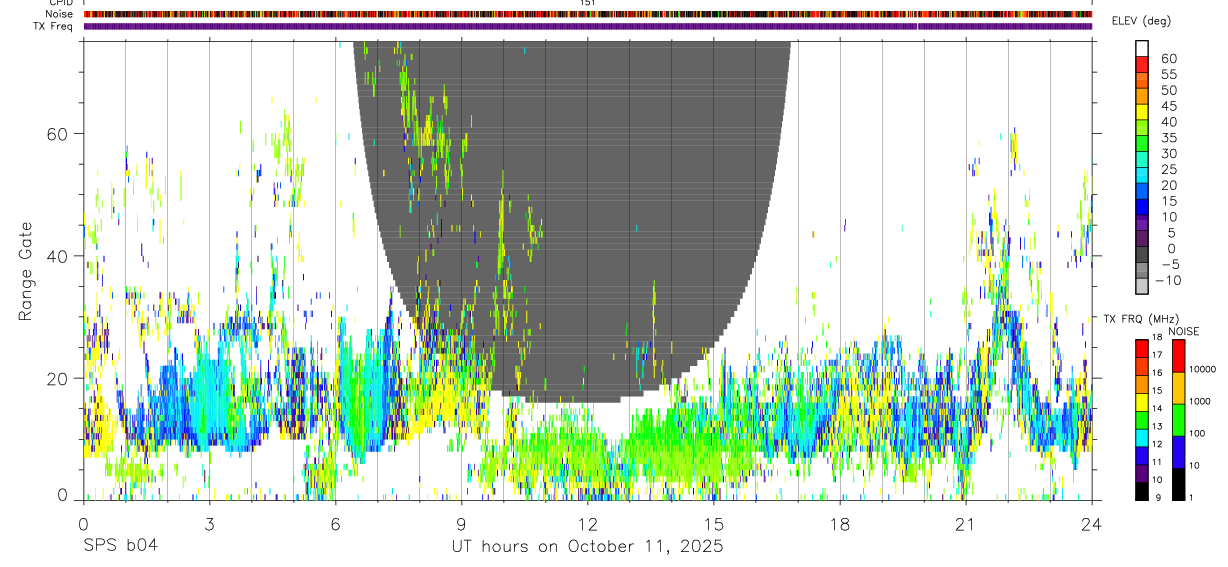Click the '17' label in the TX FRQ legend
1228x567 pixels.
tap(1159, 356)
